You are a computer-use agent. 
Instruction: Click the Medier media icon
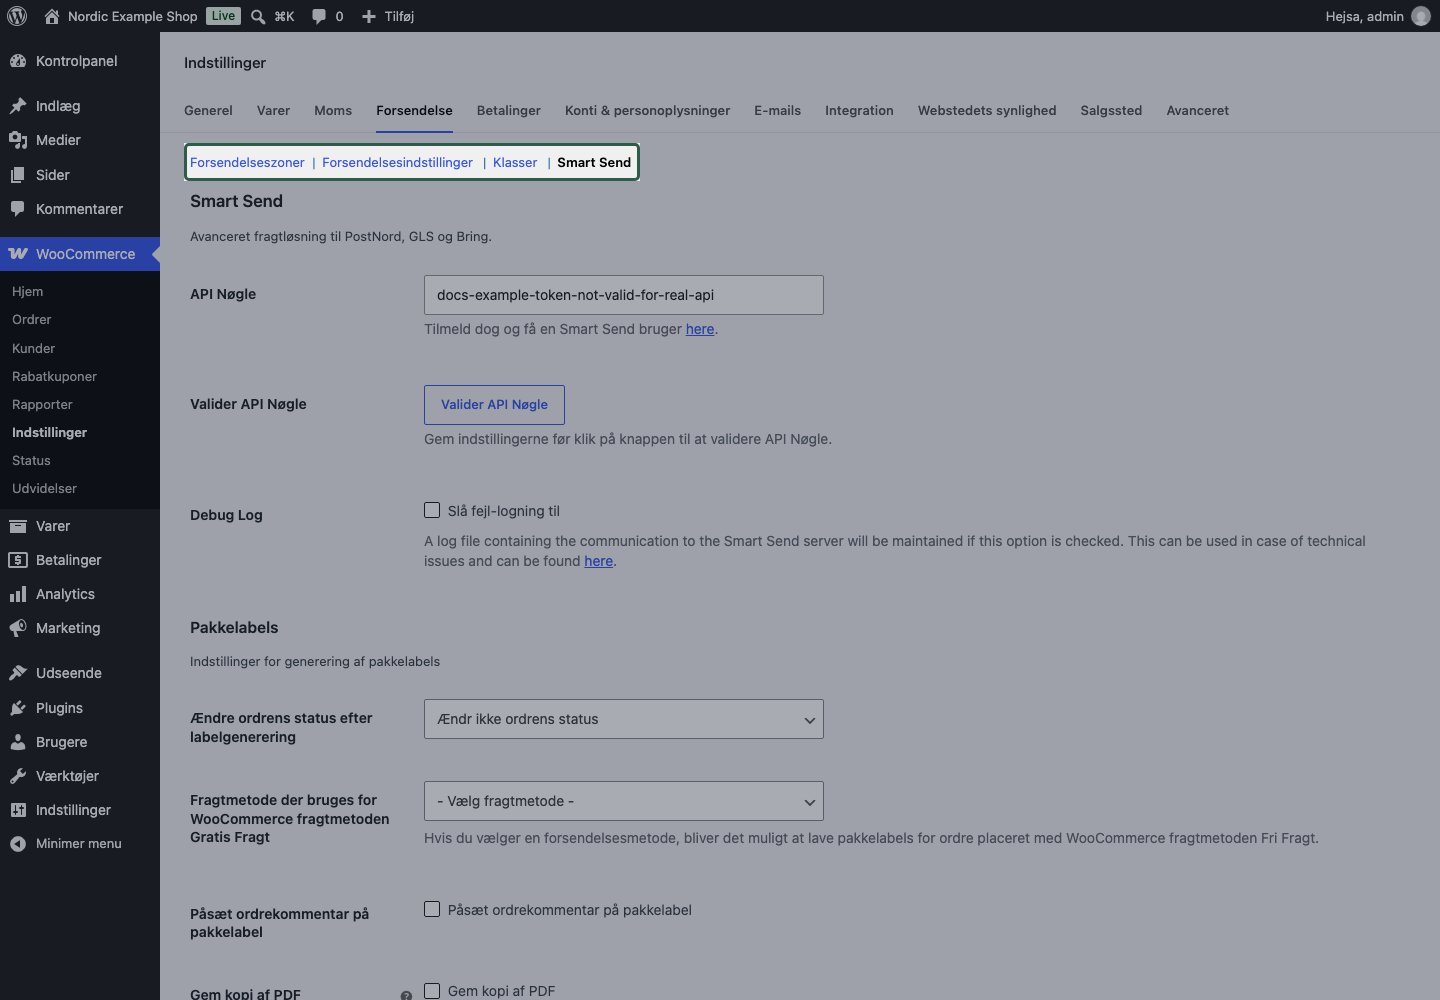tap(18, 140)
